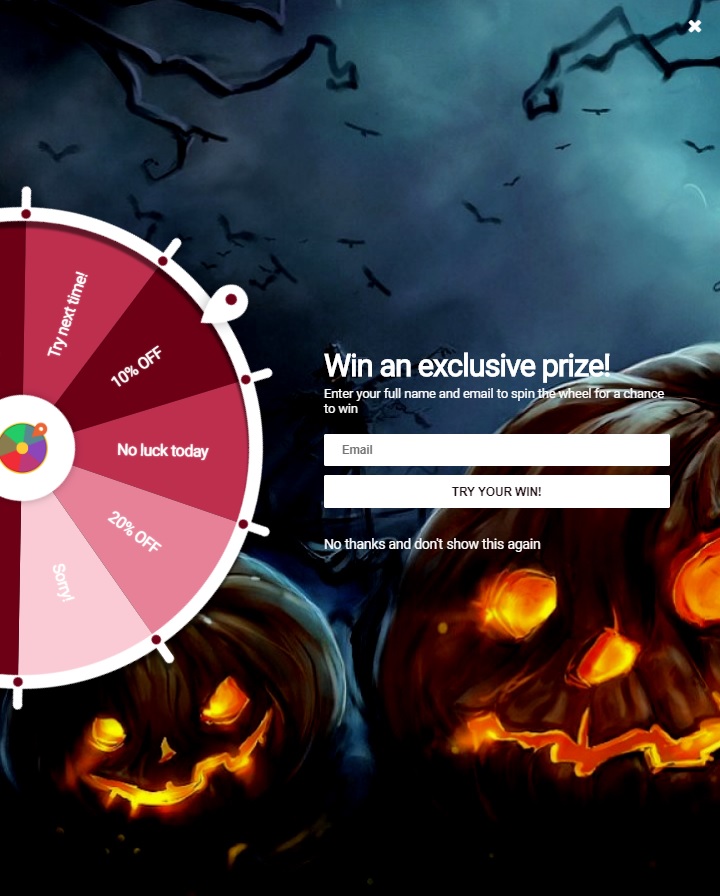Click the colorful wheel logo at center

23,447
